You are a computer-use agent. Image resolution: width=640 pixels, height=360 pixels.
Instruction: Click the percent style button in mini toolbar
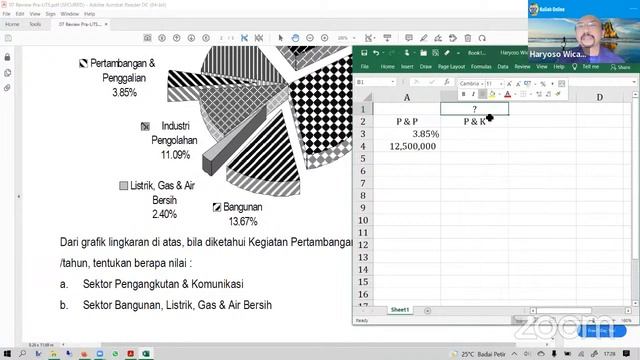point(543,84)
